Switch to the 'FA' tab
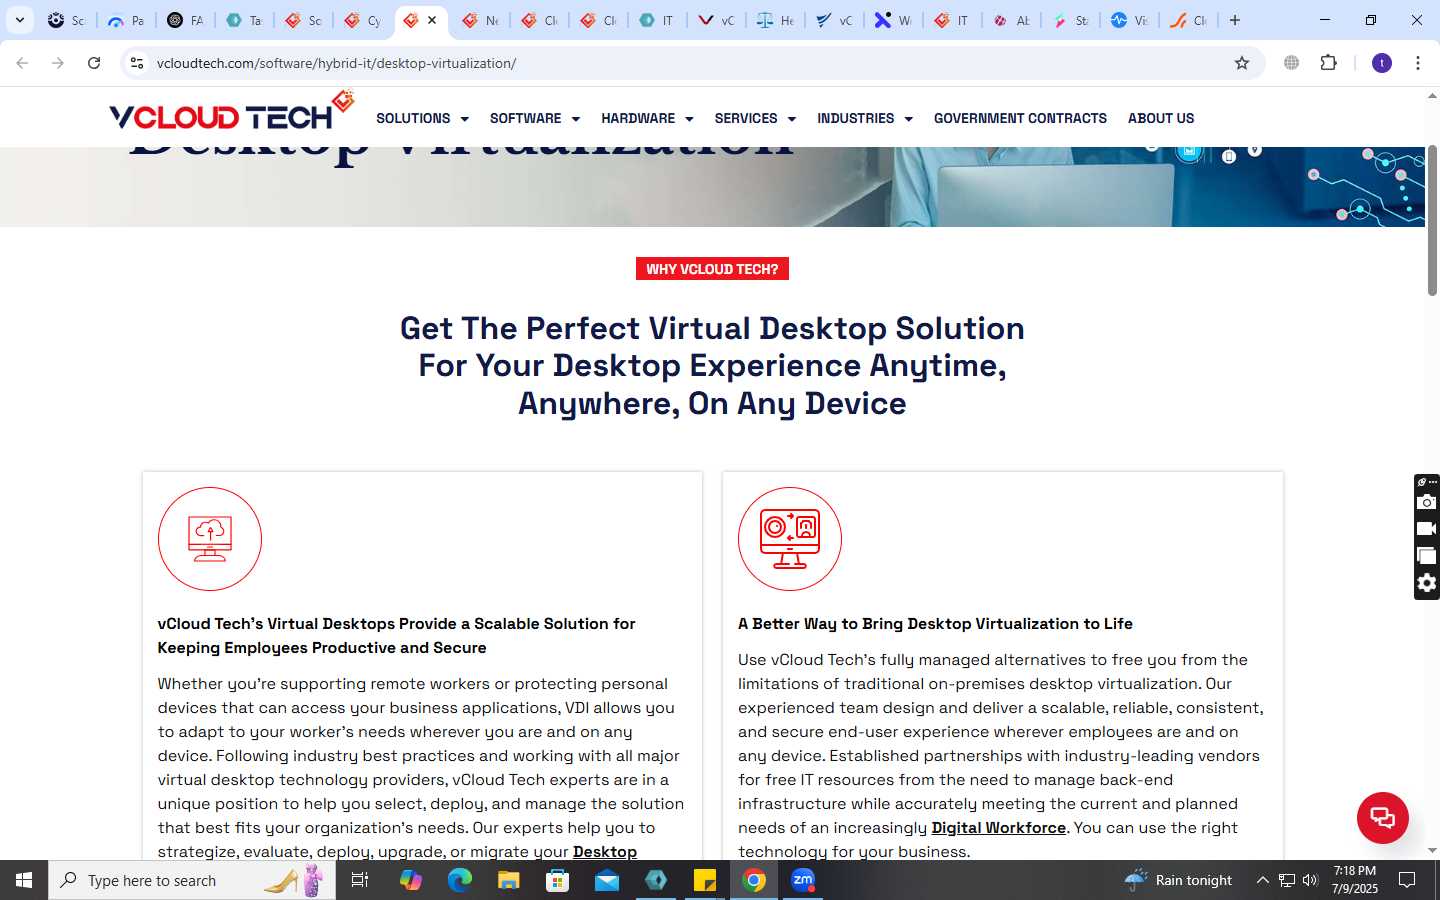The height and width of the screenshot is (900, 1440). click(185, 20)
